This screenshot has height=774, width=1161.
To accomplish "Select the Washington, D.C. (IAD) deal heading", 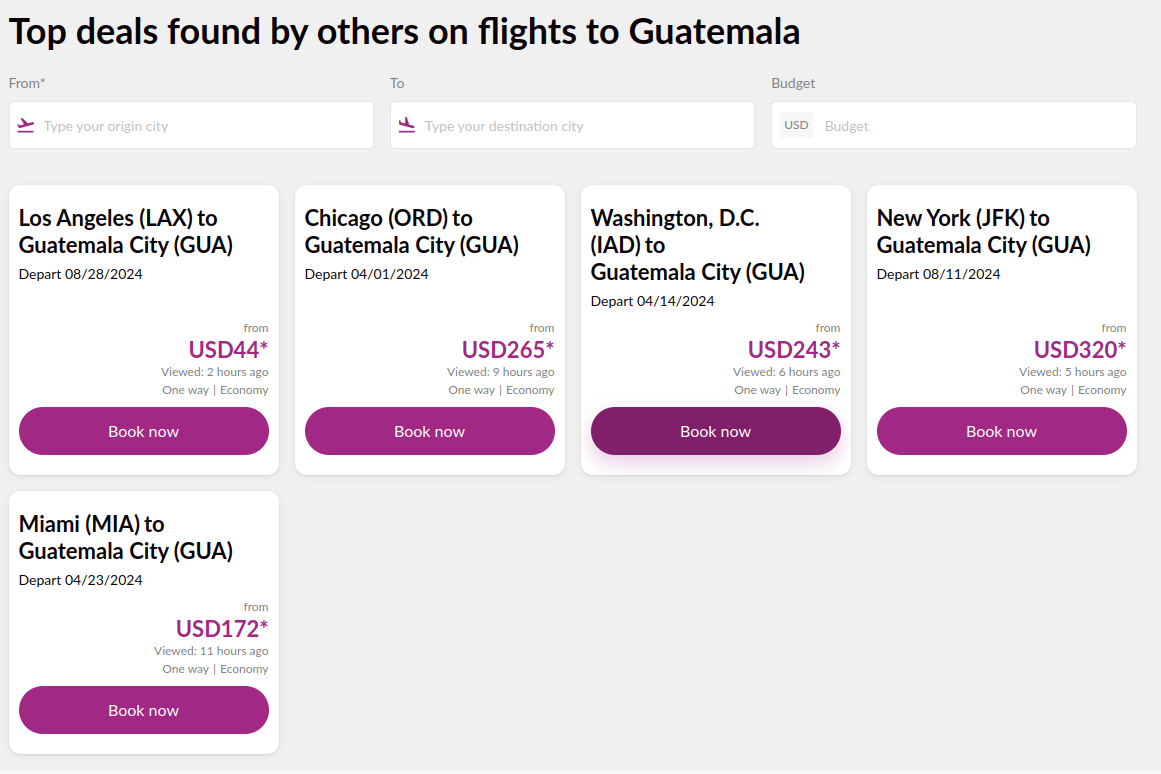I will pos(698,245).
